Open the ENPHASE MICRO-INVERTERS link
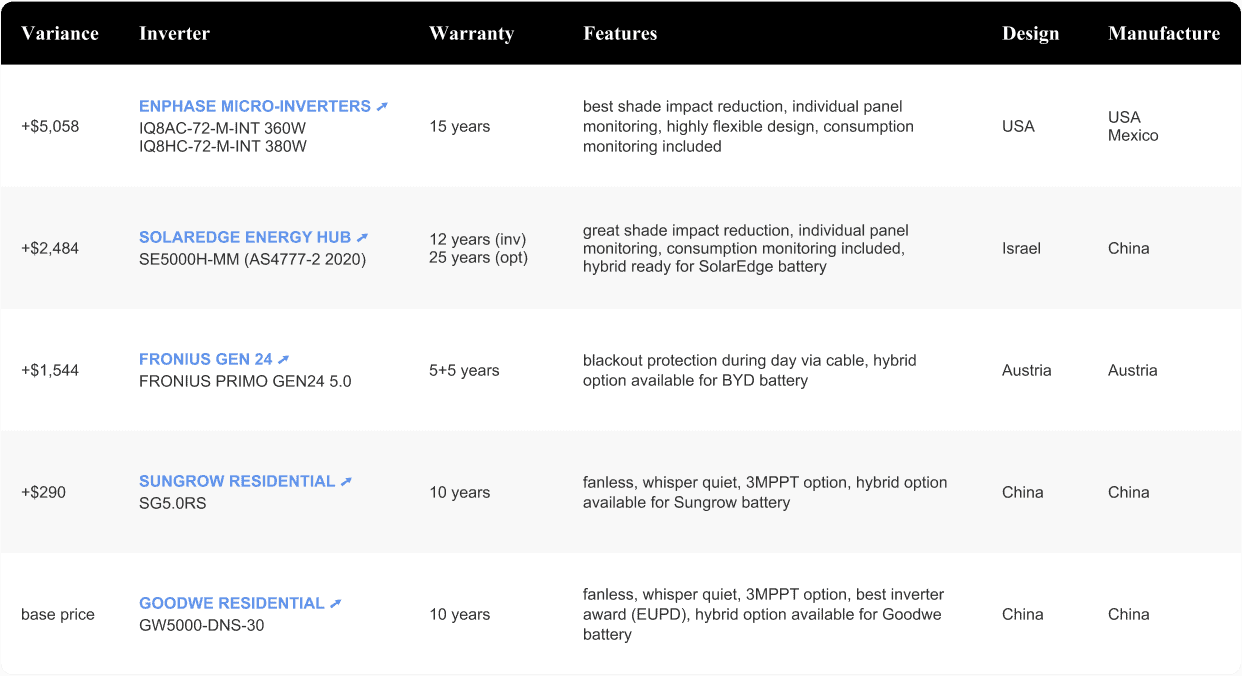Viewport: 1242px width, 676px height. [x=254, y=106]
